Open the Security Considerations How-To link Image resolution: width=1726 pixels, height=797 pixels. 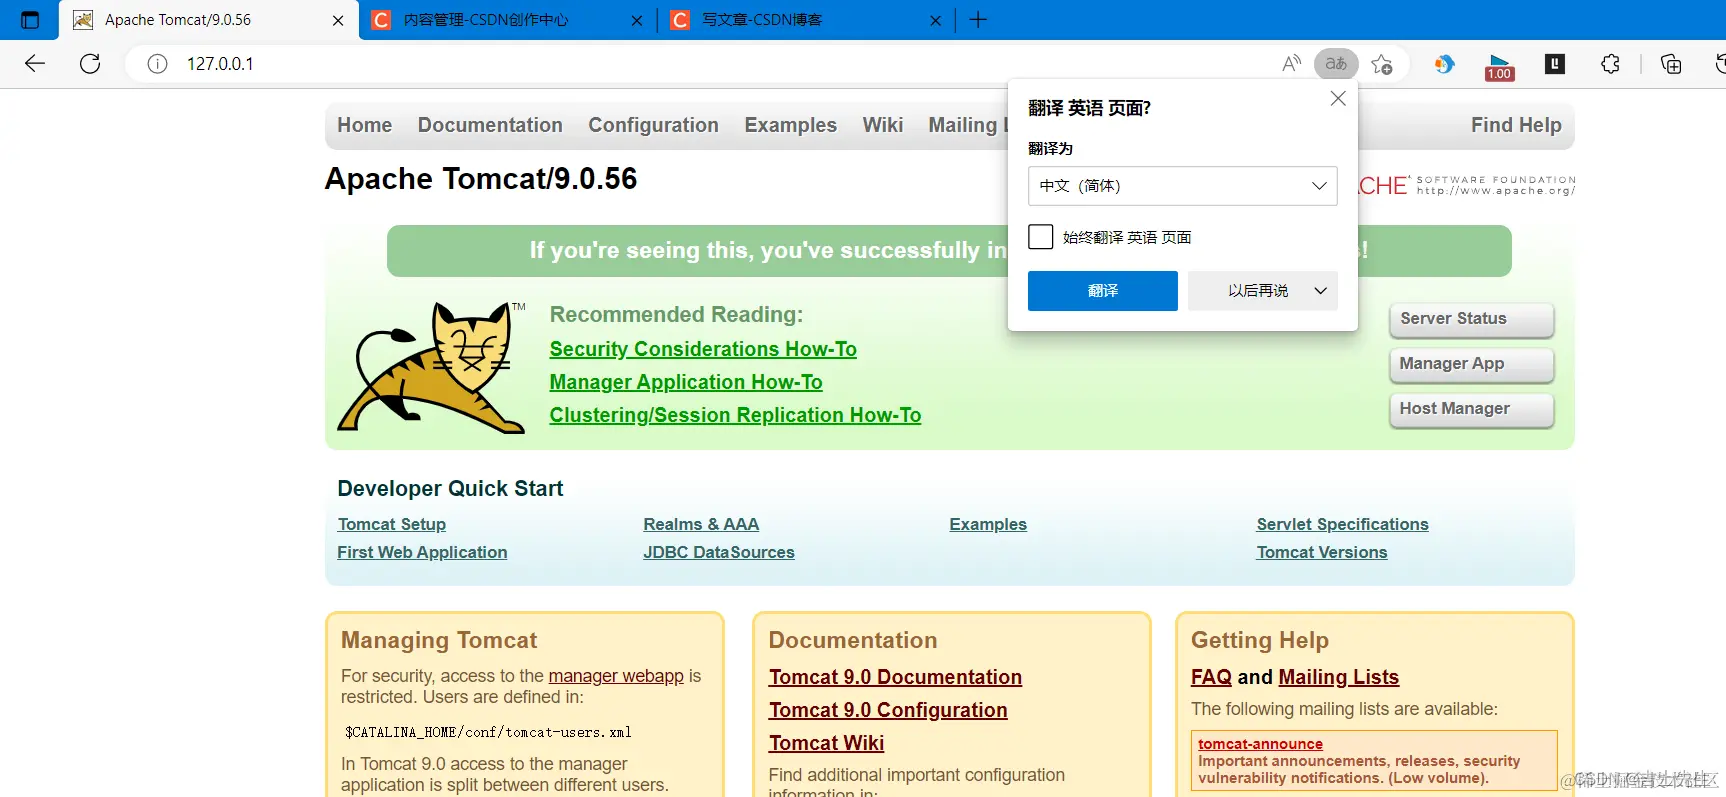coord(703,349)
